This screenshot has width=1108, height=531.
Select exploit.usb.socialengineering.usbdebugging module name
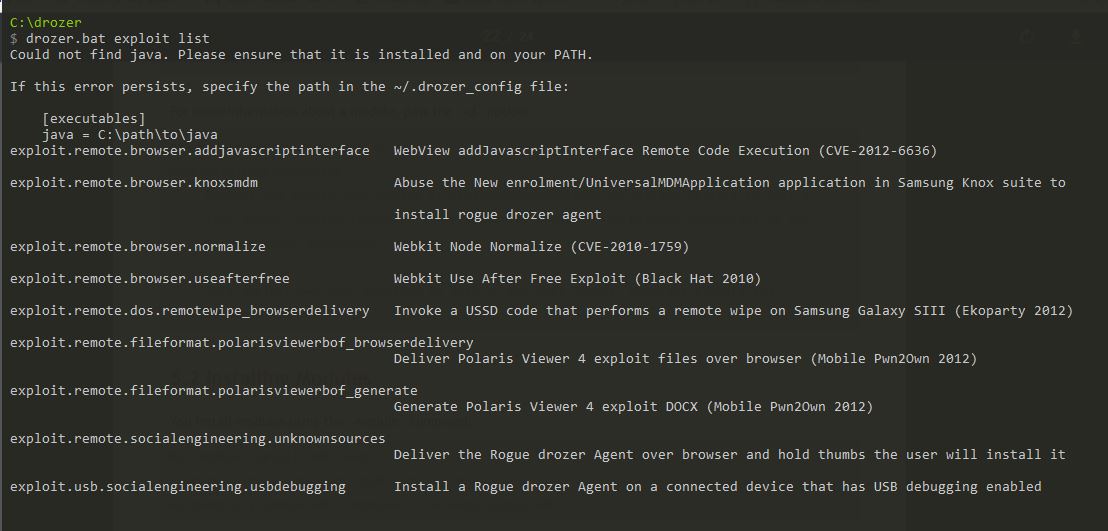pos(177,486)
